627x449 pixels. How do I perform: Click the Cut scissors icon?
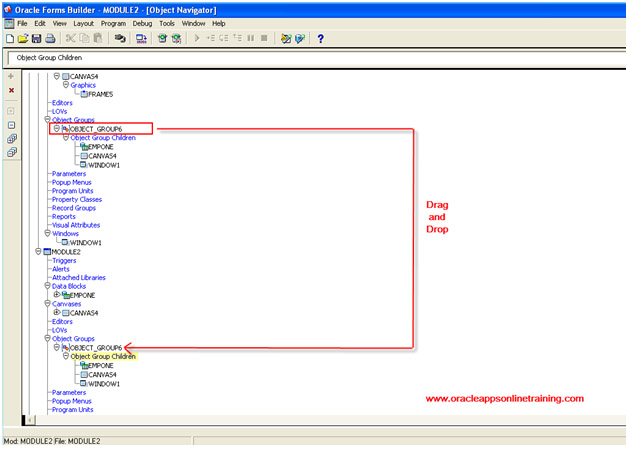(x=70, y=39)
